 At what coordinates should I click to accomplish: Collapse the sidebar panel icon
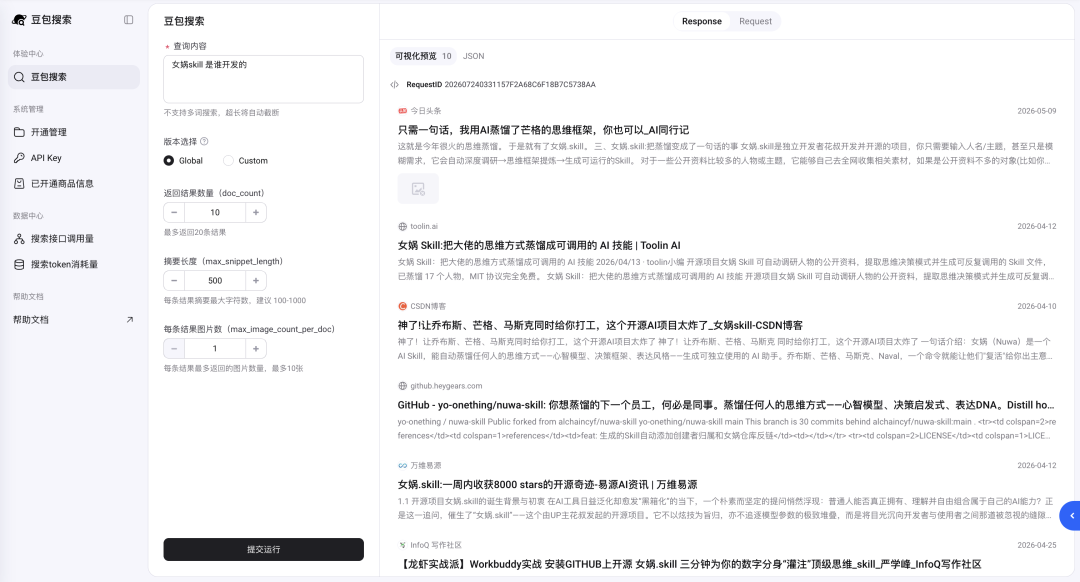[128, 20]
